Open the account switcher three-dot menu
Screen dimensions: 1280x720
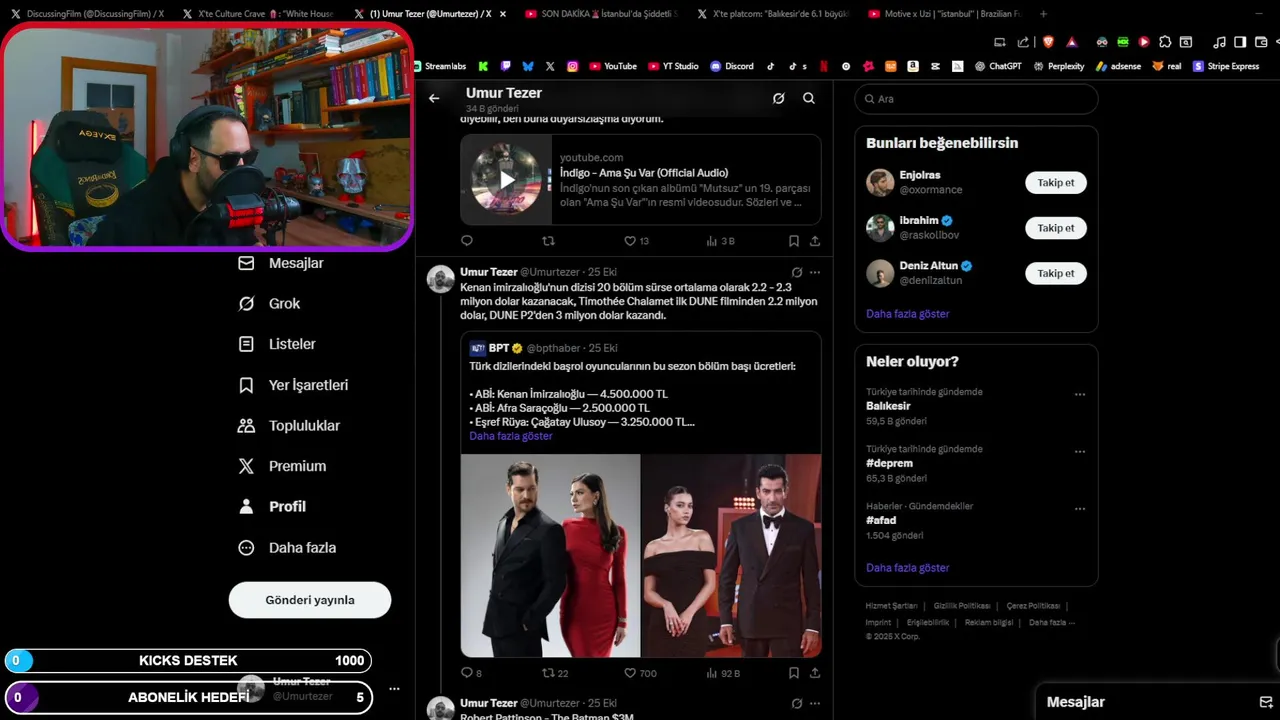click(x=394, y=689)
